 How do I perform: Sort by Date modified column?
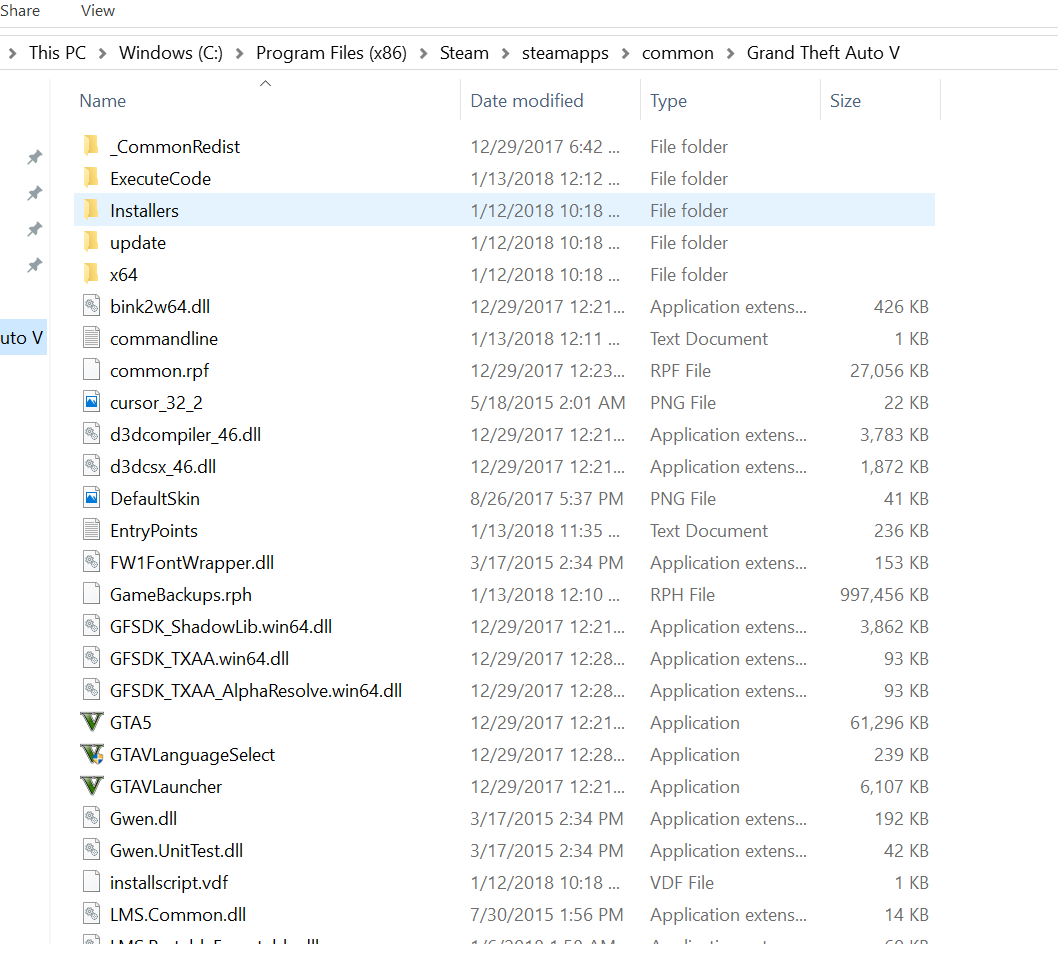coord(527,101)
